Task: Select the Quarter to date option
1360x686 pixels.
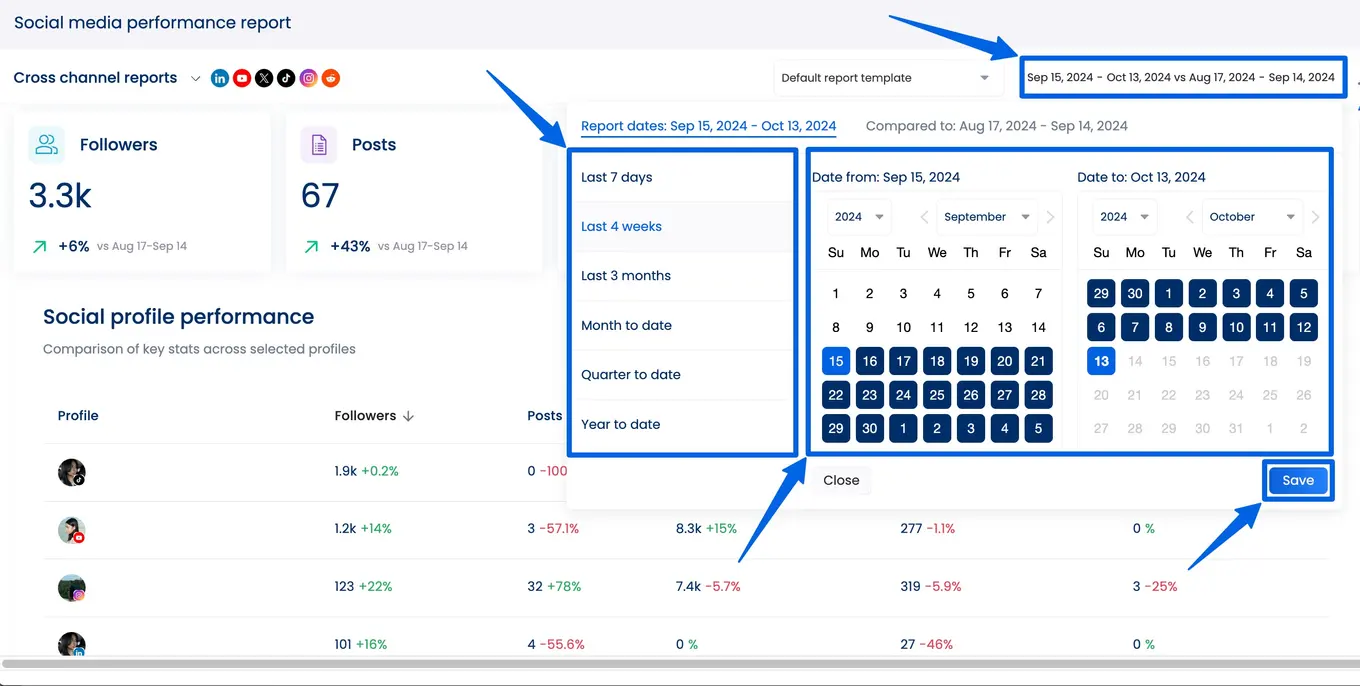Action: [630, 374]
